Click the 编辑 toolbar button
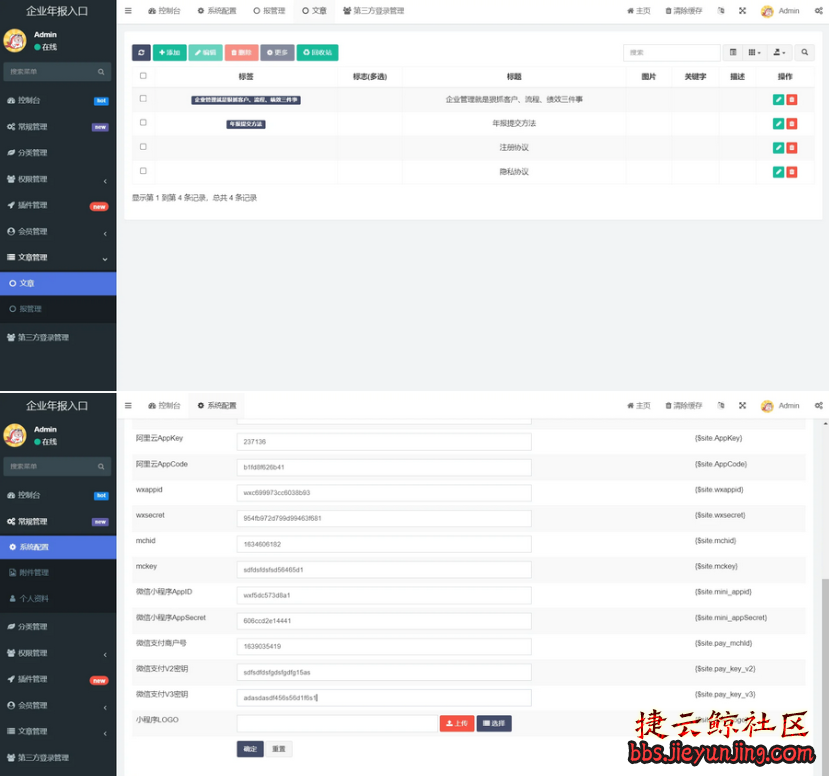Image resolution: width=829 pixels, height=776 pixels. (x=206, y=52)
